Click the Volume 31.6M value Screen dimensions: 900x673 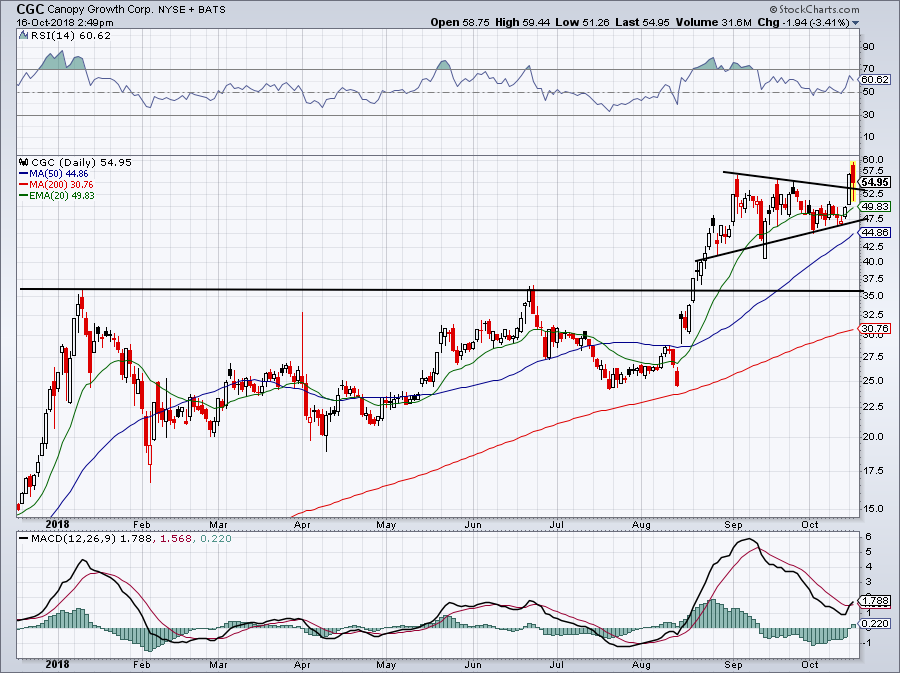(713, 22)
